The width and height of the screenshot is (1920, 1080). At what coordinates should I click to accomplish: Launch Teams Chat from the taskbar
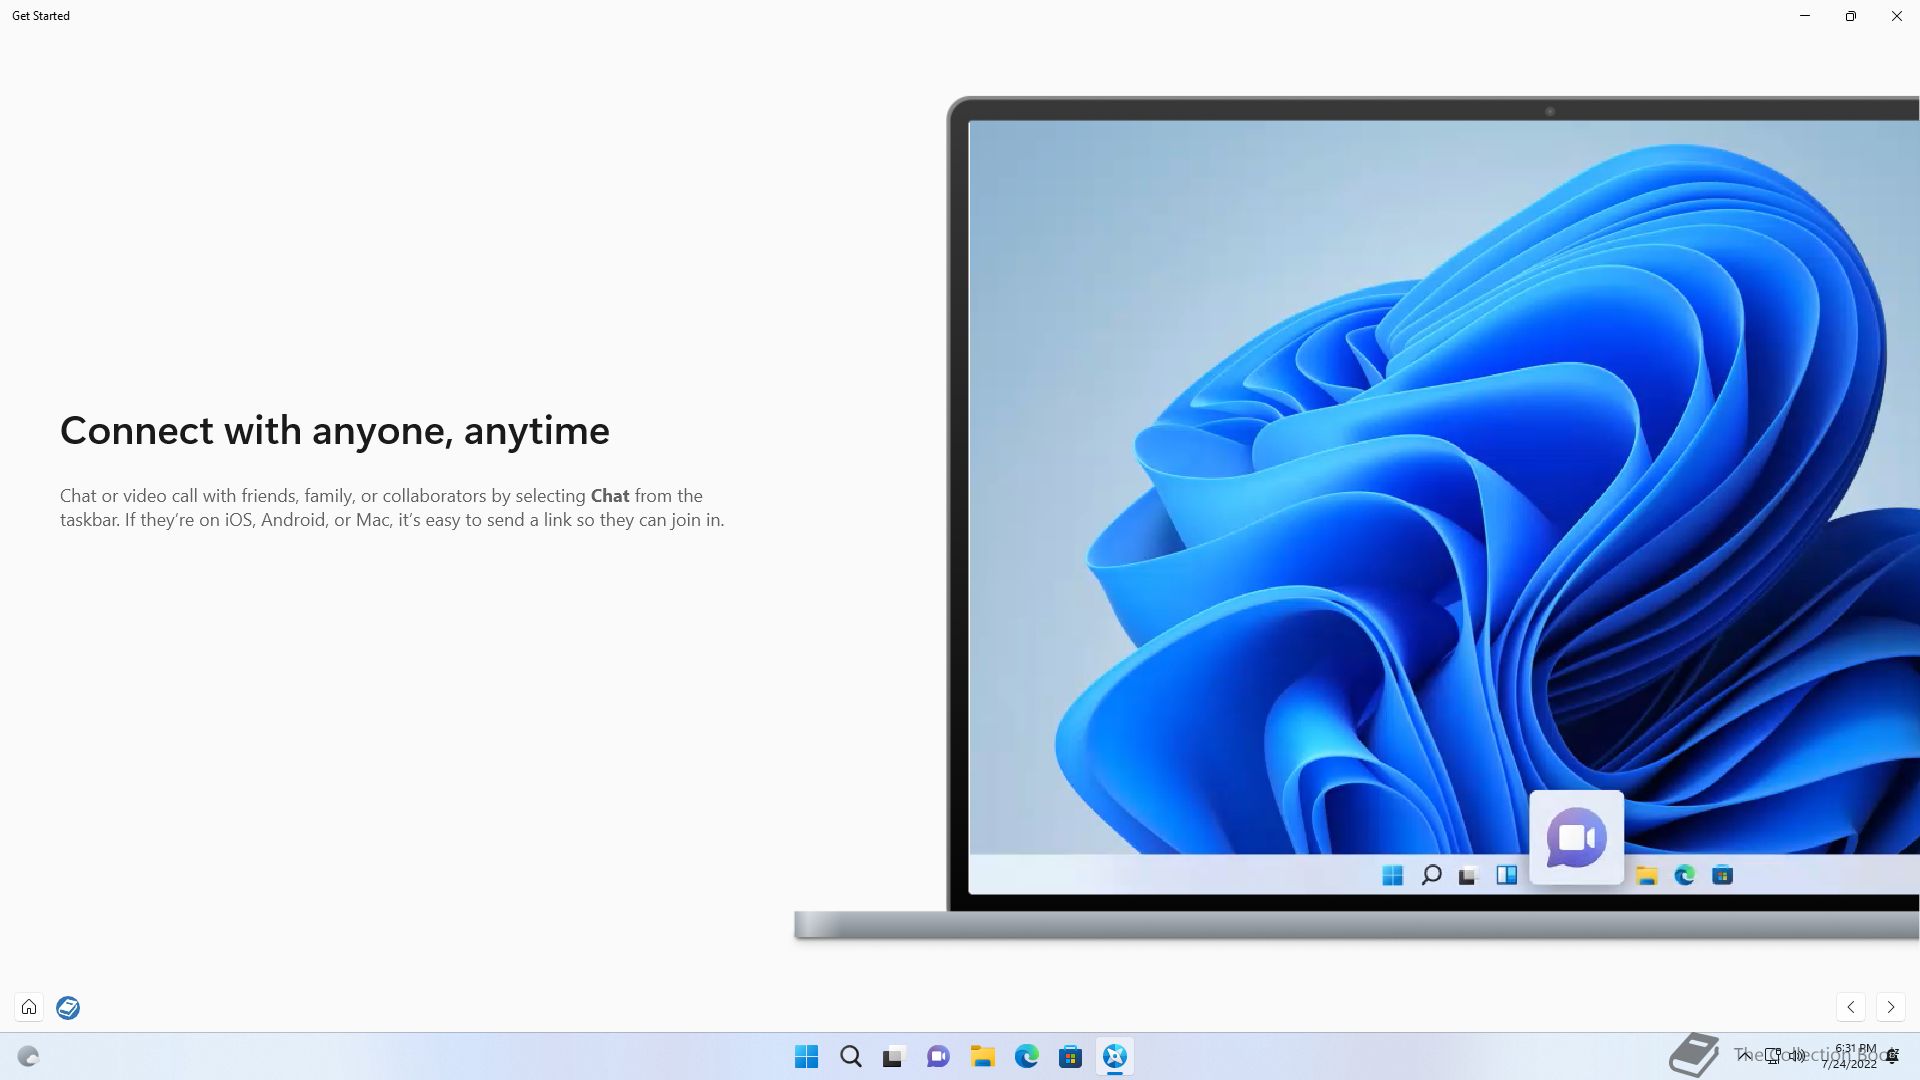click(x=938, y=1056)
